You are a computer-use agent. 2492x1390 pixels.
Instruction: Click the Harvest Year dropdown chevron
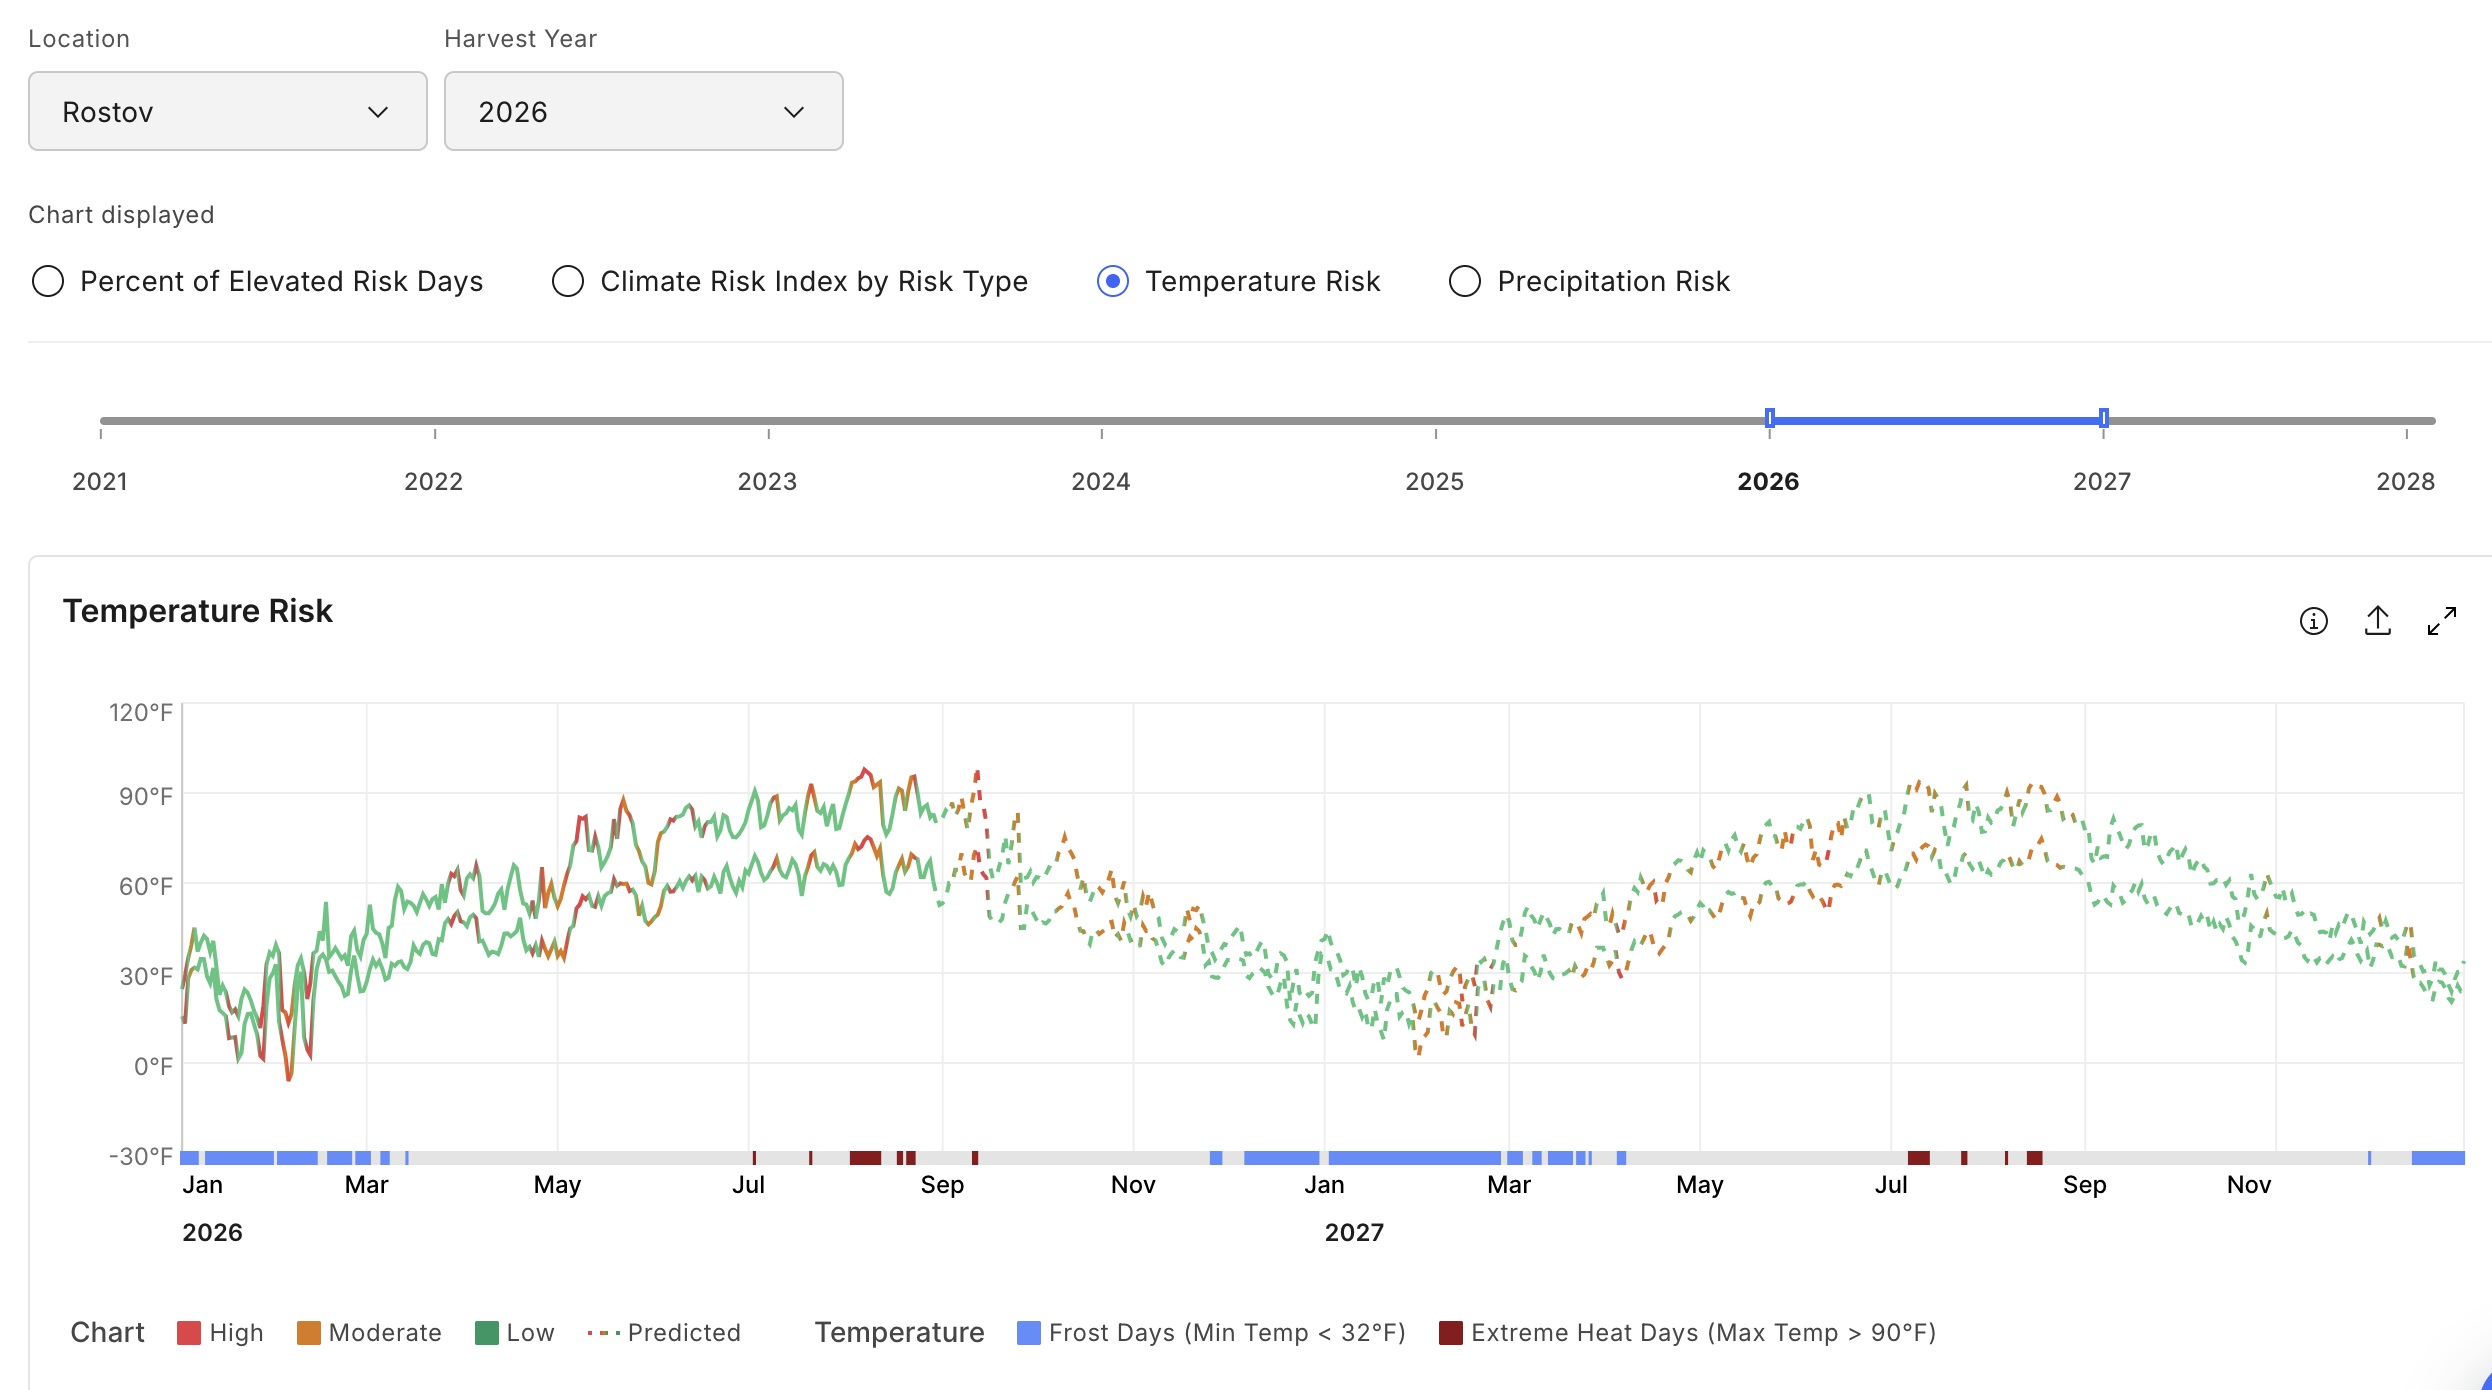tap(794, 112)
